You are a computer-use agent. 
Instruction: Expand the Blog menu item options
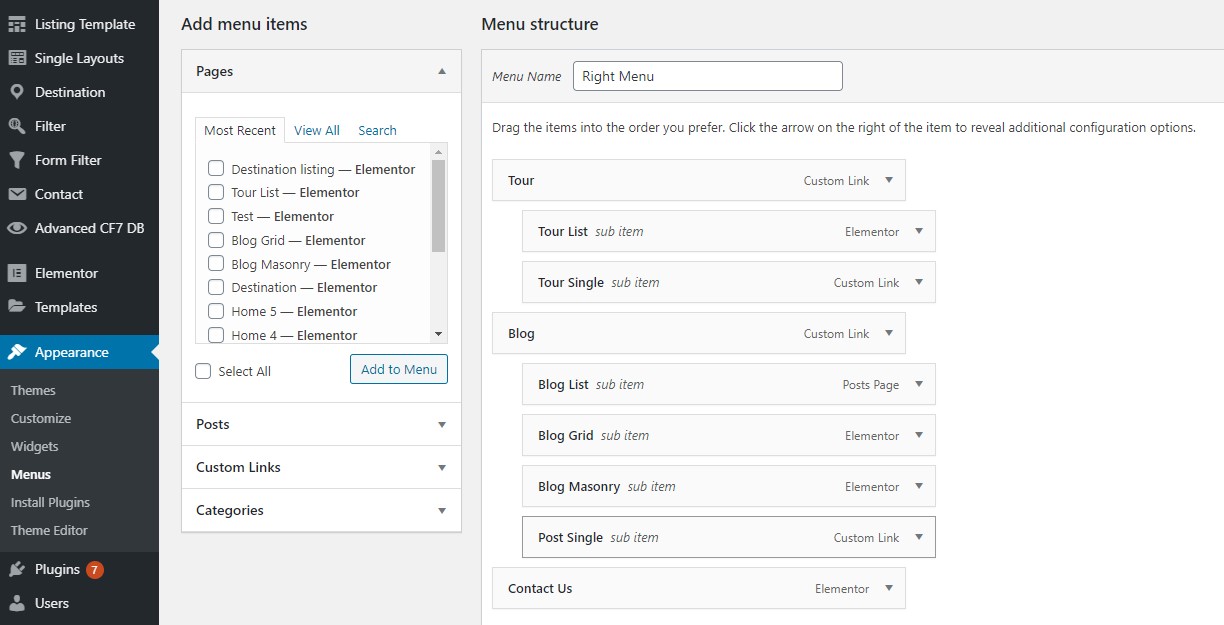[889, 334]
